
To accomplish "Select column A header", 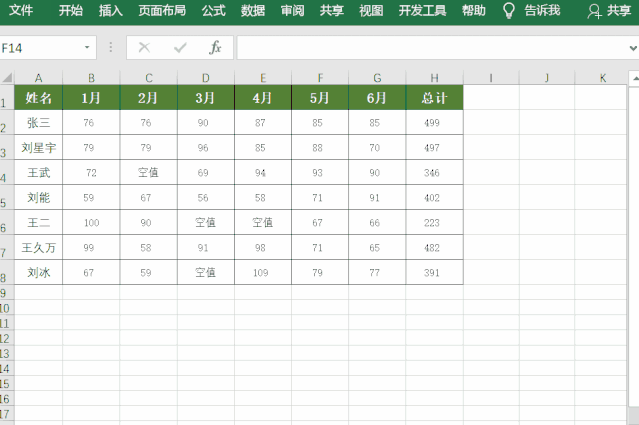I will [38, 78].
